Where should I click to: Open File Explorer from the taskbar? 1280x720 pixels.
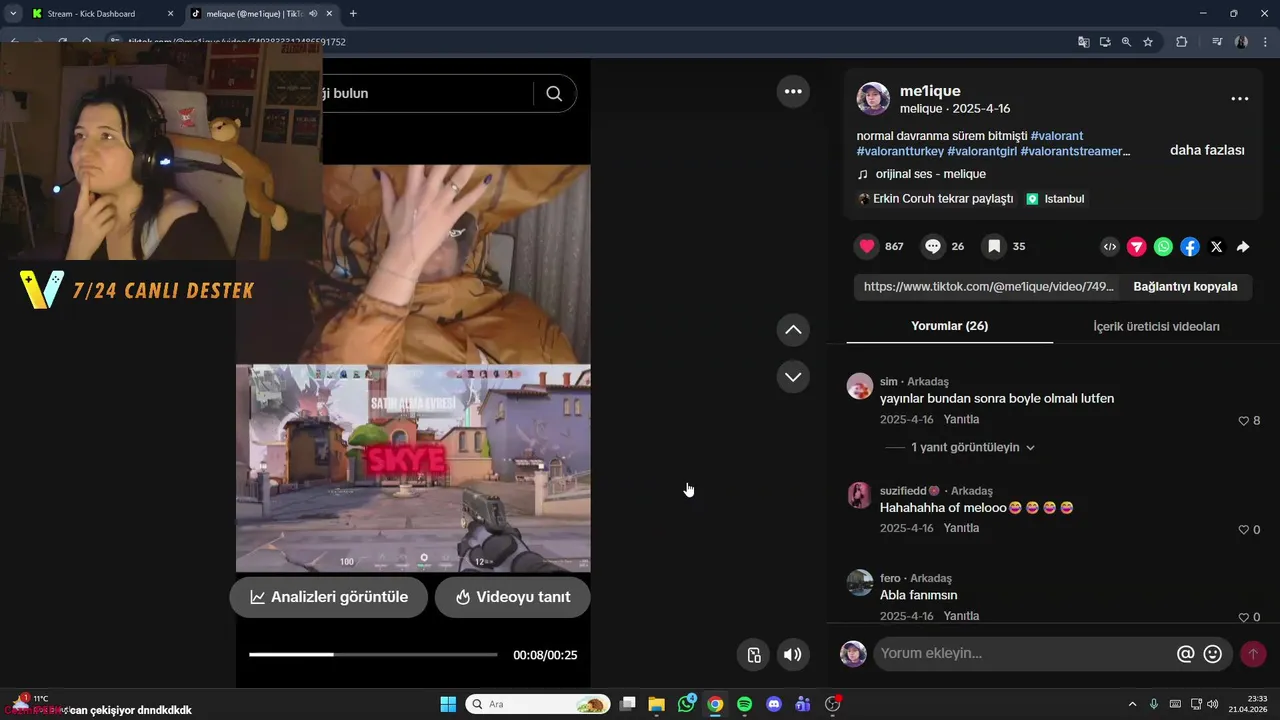tap(656, 704)
